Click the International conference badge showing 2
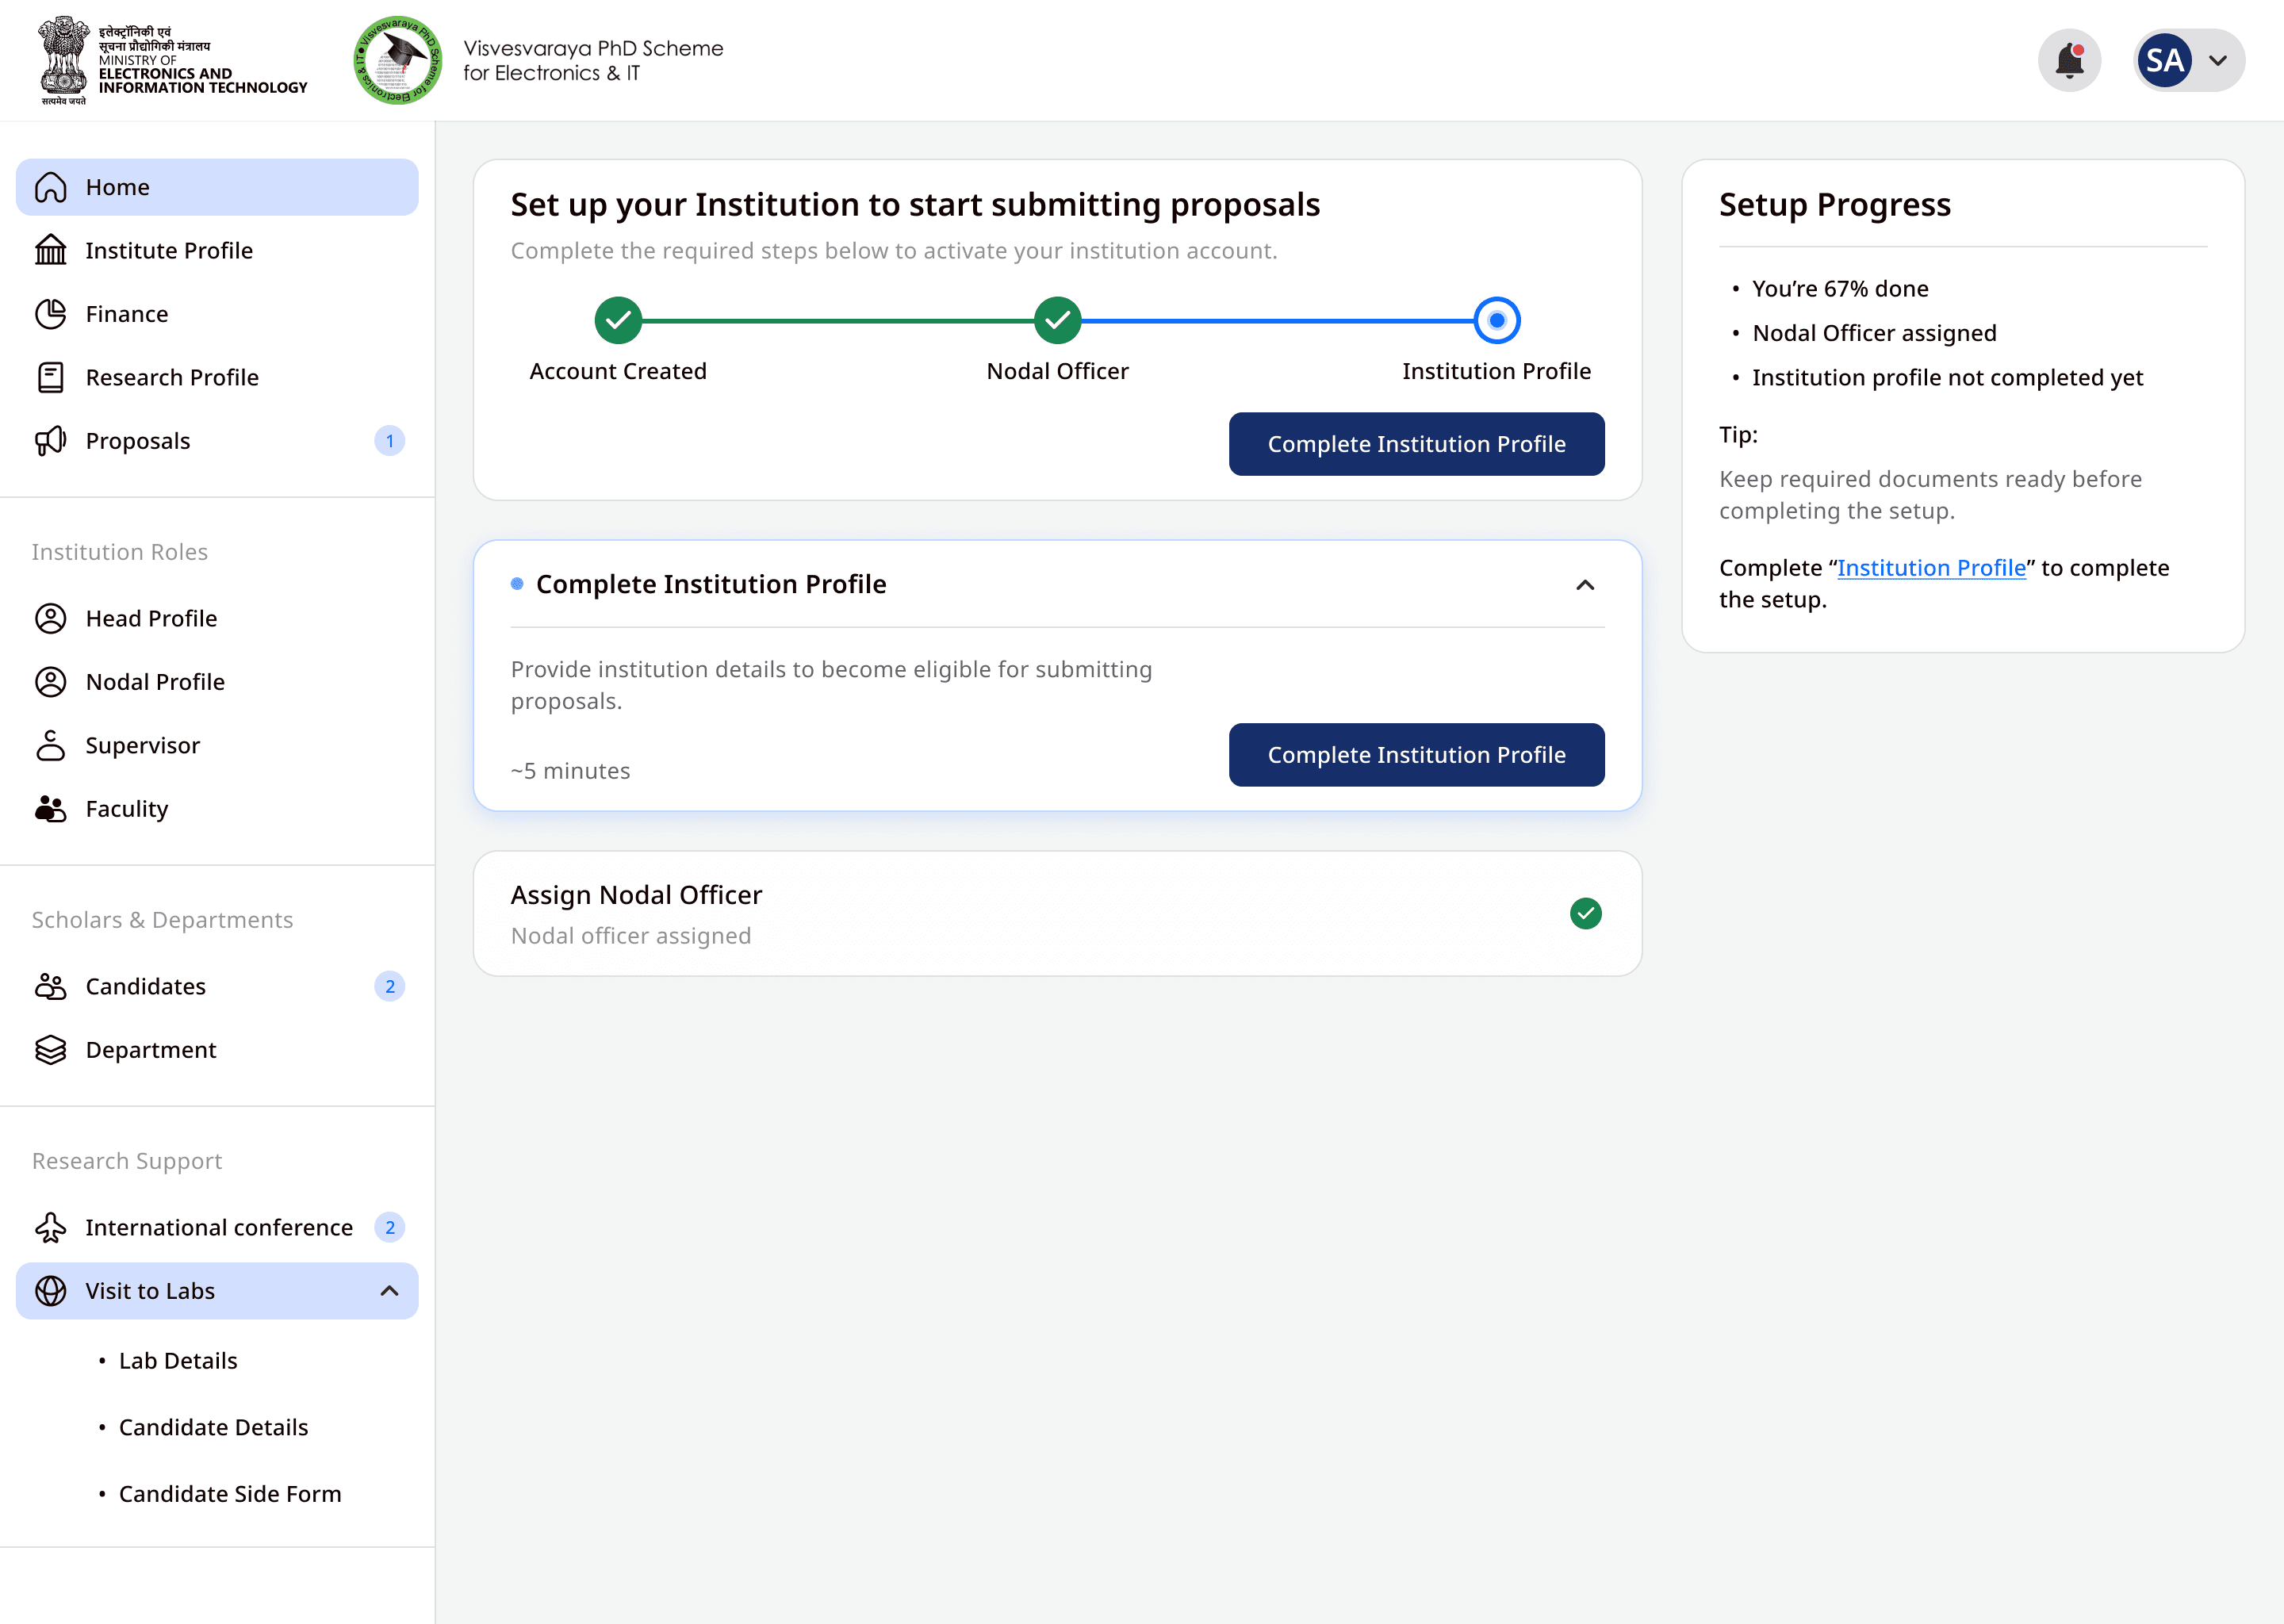This screenshot has height=1624, width=2284. [x=390, y=1227]
